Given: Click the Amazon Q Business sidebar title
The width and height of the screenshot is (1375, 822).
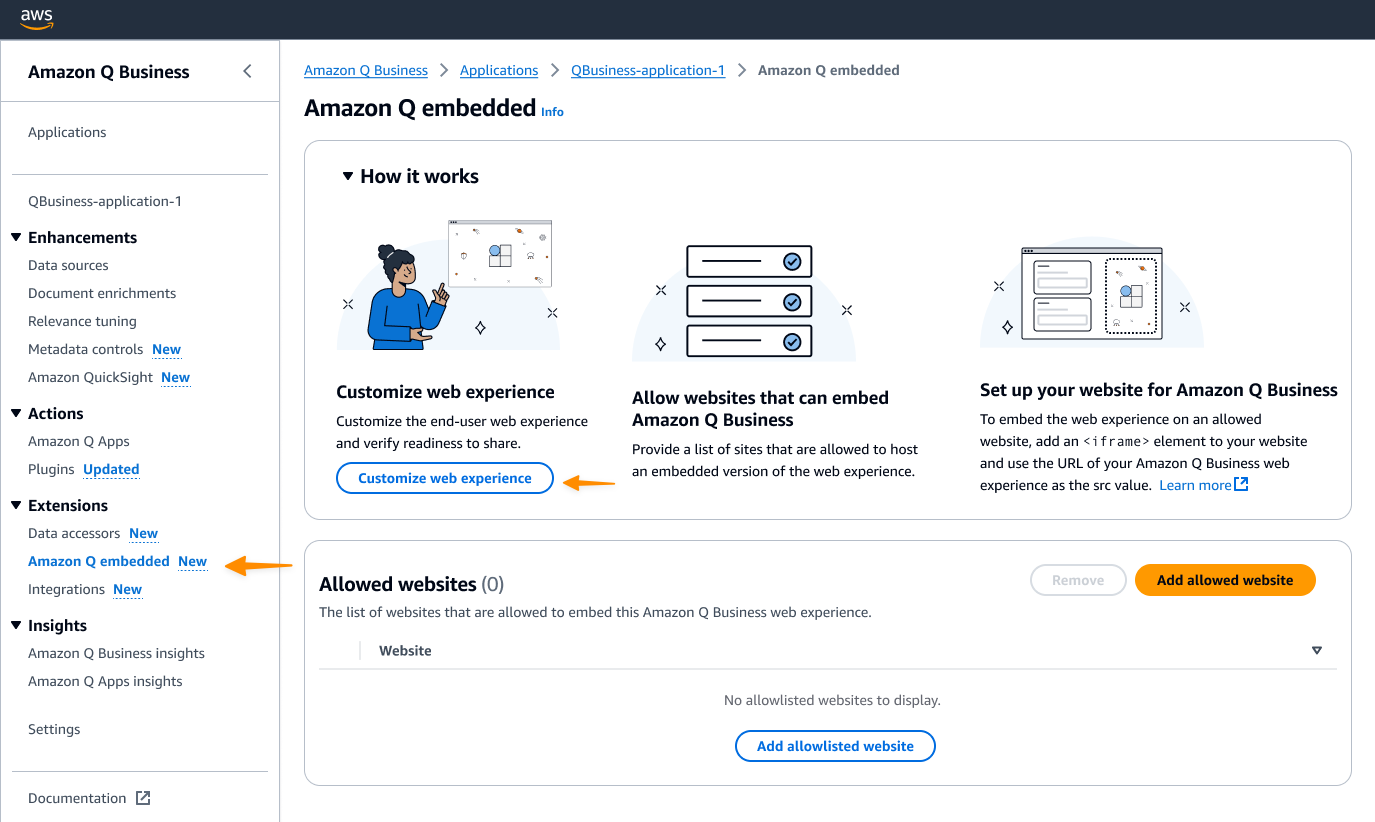Looking at the screenshot, I should (x=109, y=72).
